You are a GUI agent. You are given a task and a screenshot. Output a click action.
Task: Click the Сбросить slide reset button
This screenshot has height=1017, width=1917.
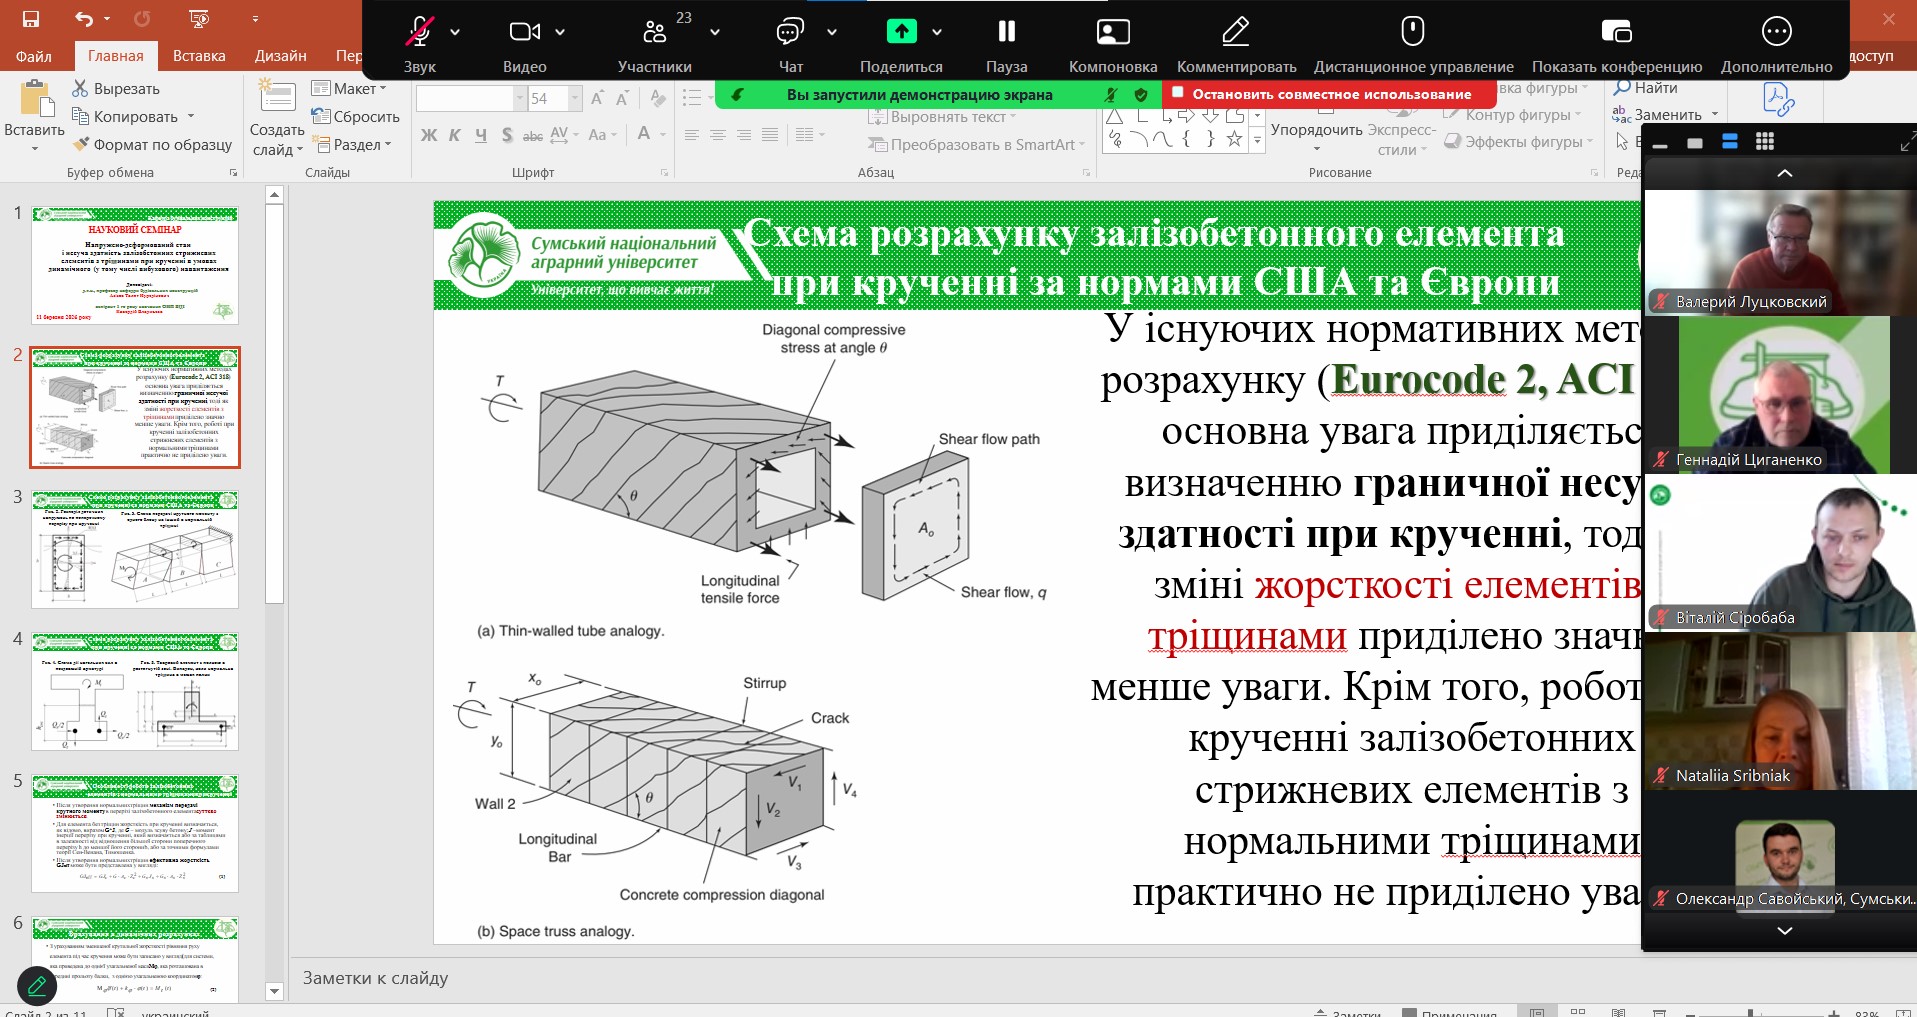356,116
